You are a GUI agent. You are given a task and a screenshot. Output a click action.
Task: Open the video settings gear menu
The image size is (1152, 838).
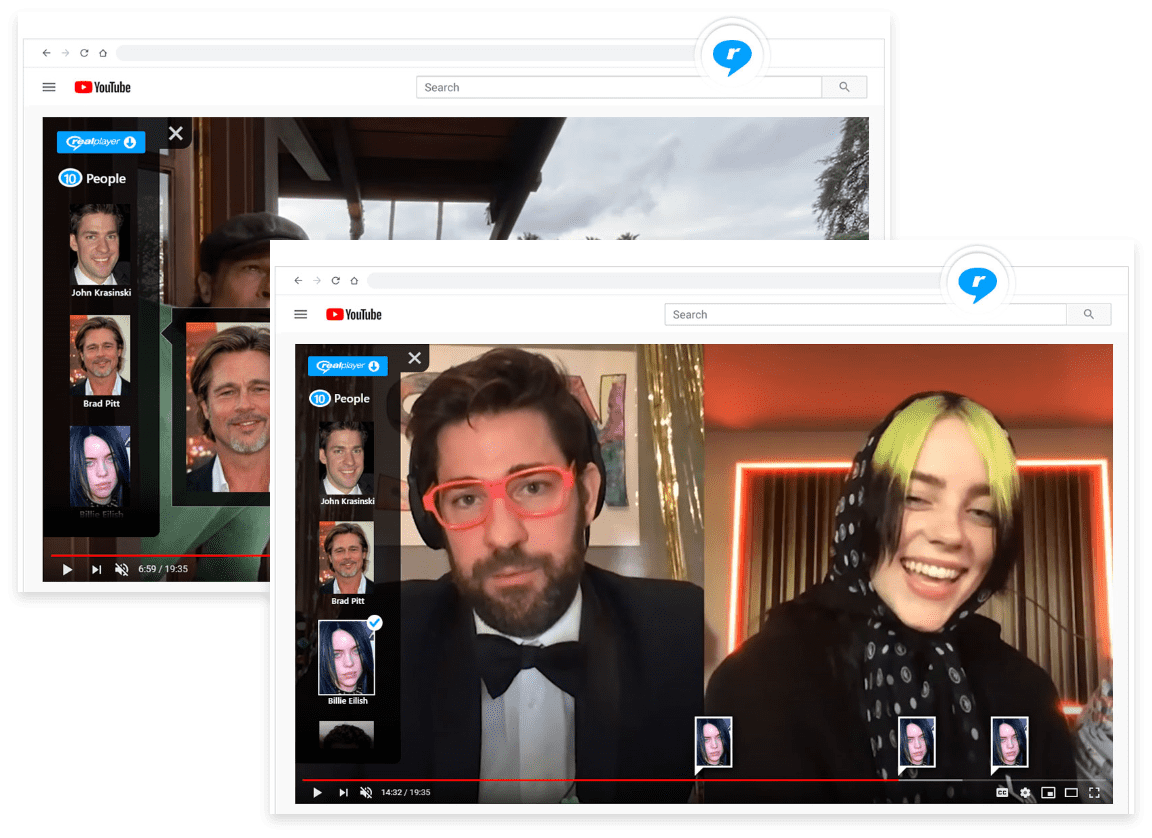(1025, 792)
